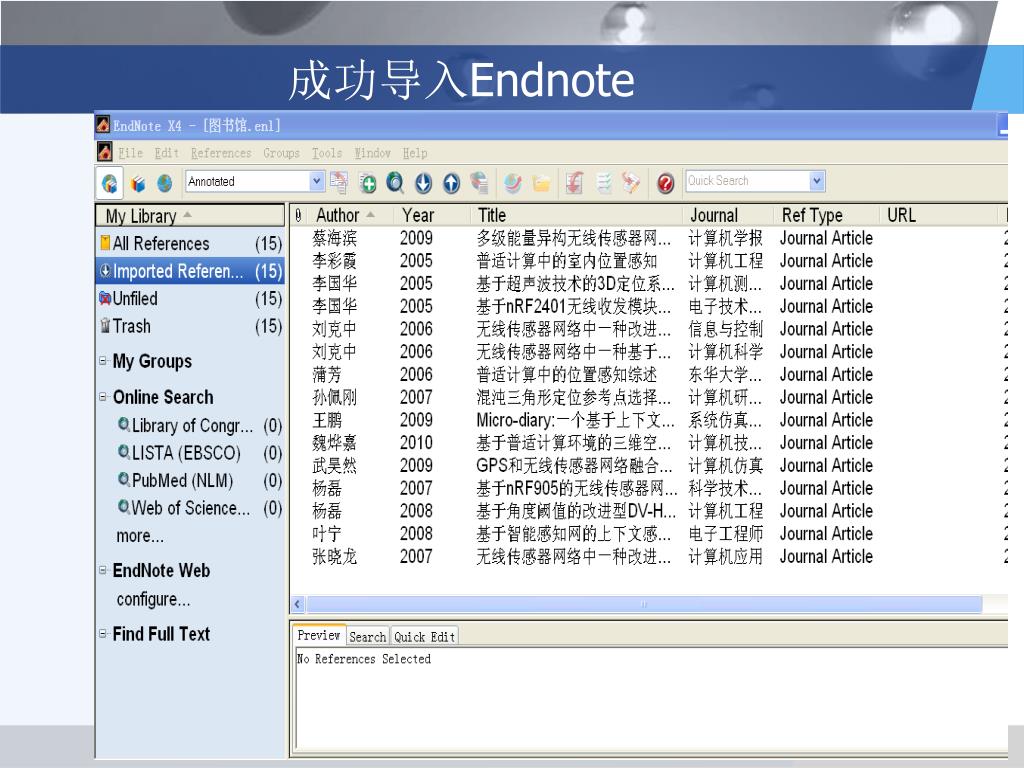Click the configure... link under EndNote Web
Screen dimensions: 1024x768
(x=153, y=600)
